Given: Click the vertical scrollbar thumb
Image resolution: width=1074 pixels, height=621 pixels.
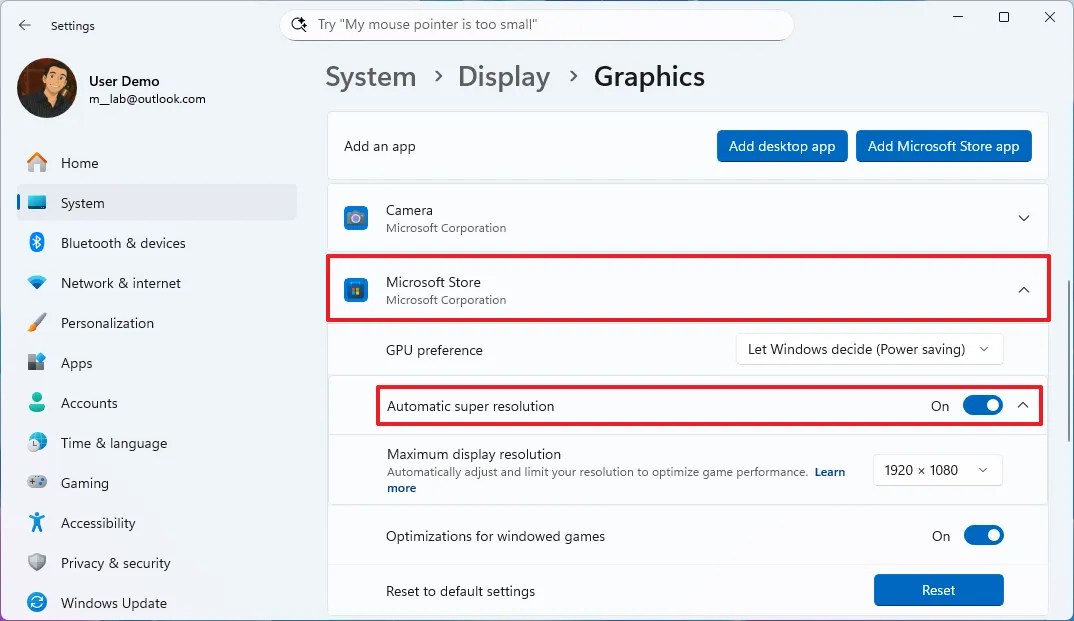Looking at the screenshot, I should coord(1069,361).
